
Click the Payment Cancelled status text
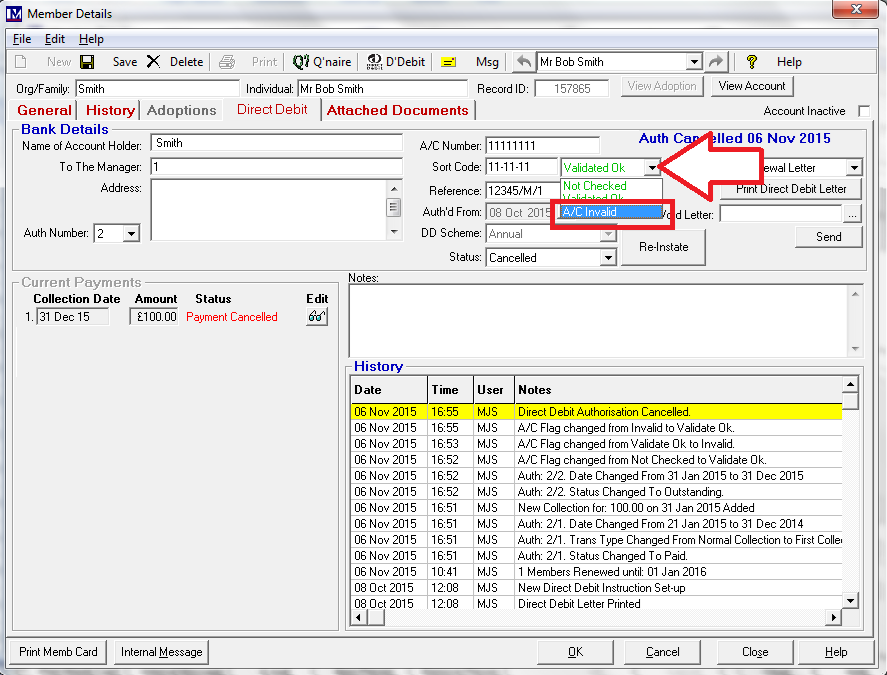pyautogui.click(x=232, y=317)
